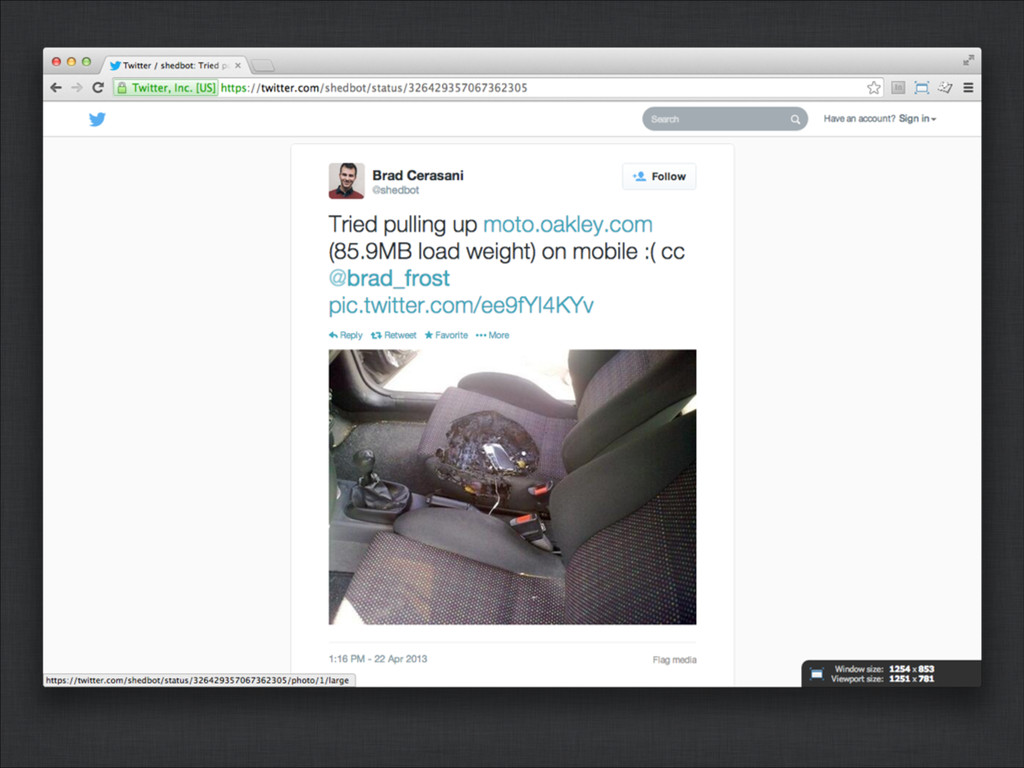Open the Sign in dropdown

(918, 119)
